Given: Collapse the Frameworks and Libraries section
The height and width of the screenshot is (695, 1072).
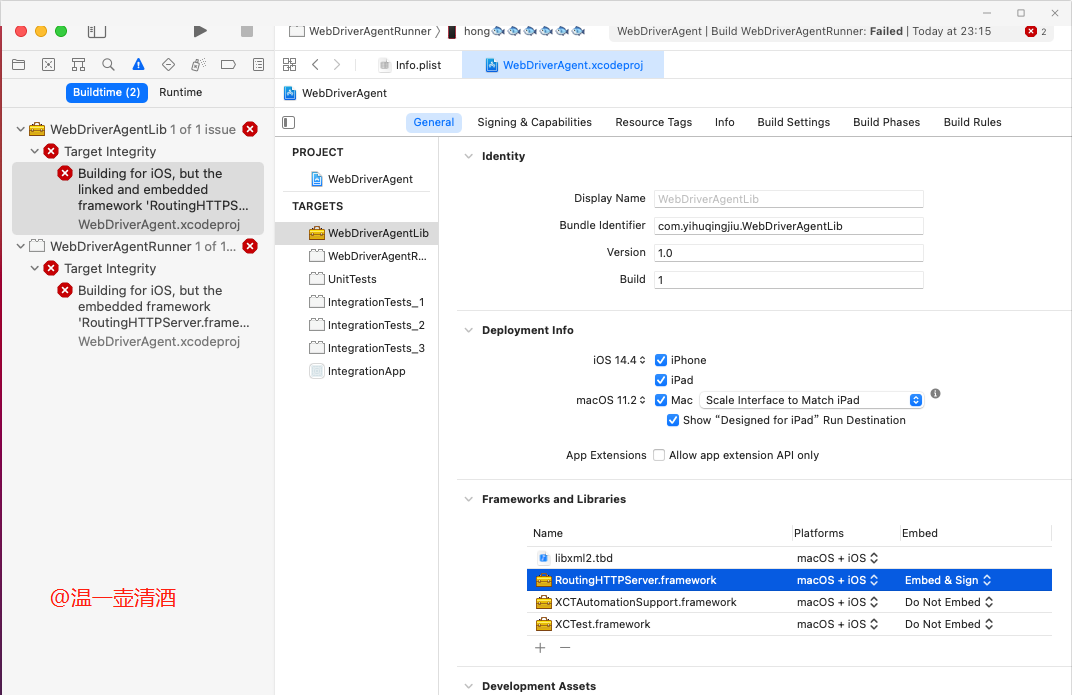Looking at the screenshot, I should [468, 499].
